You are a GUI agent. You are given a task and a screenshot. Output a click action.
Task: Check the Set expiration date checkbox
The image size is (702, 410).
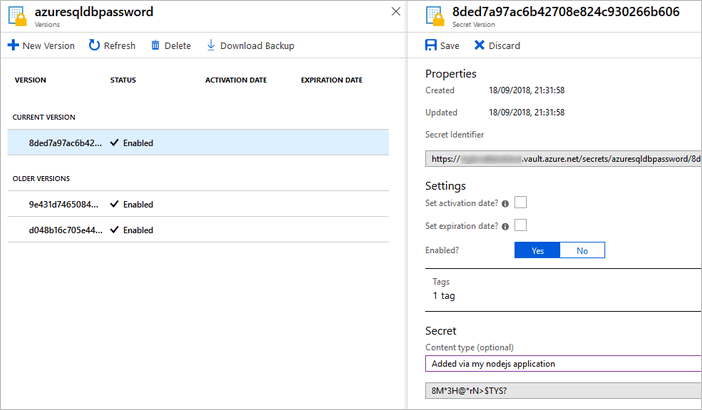pos(521,225)
